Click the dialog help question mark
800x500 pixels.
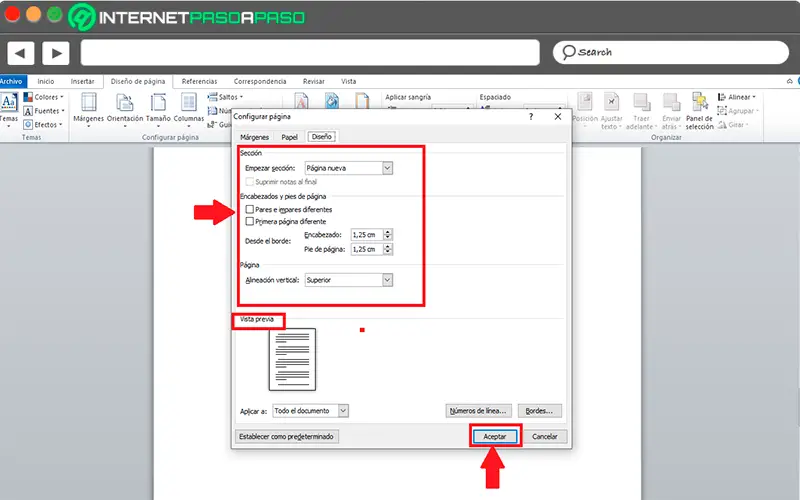(531, 116)
